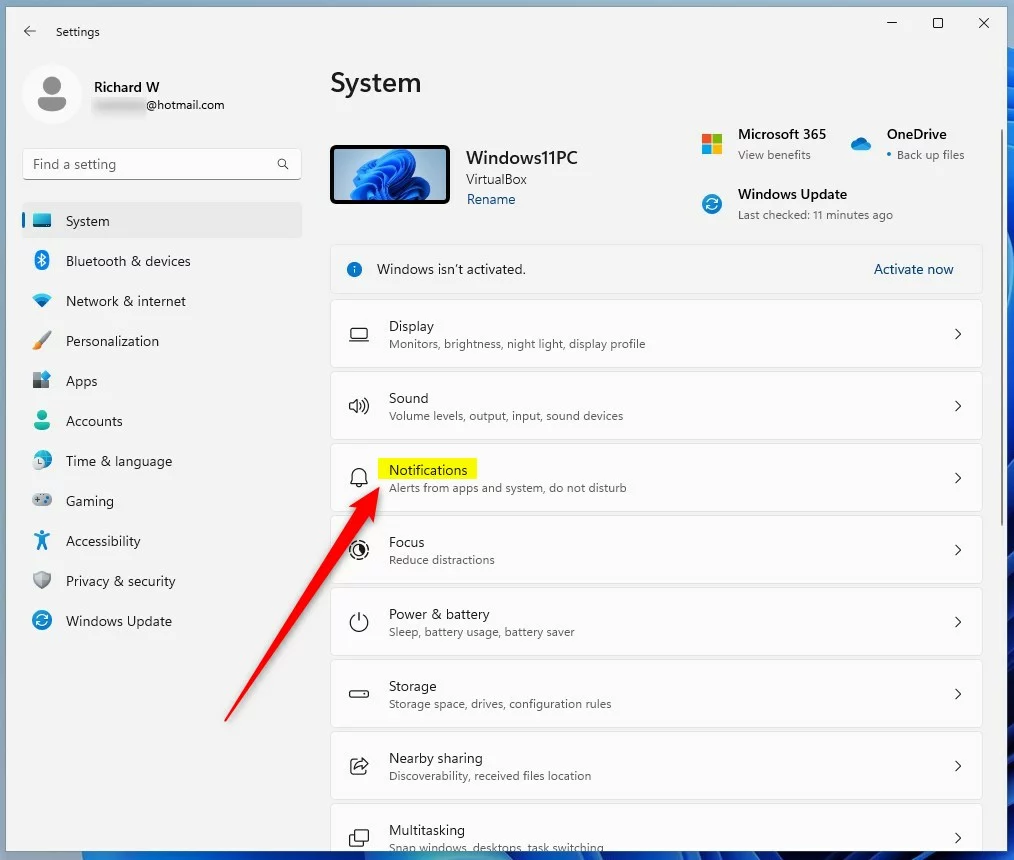Click the Find a setting search box
The image size is (1014, 860).
(x=150, y=164)
